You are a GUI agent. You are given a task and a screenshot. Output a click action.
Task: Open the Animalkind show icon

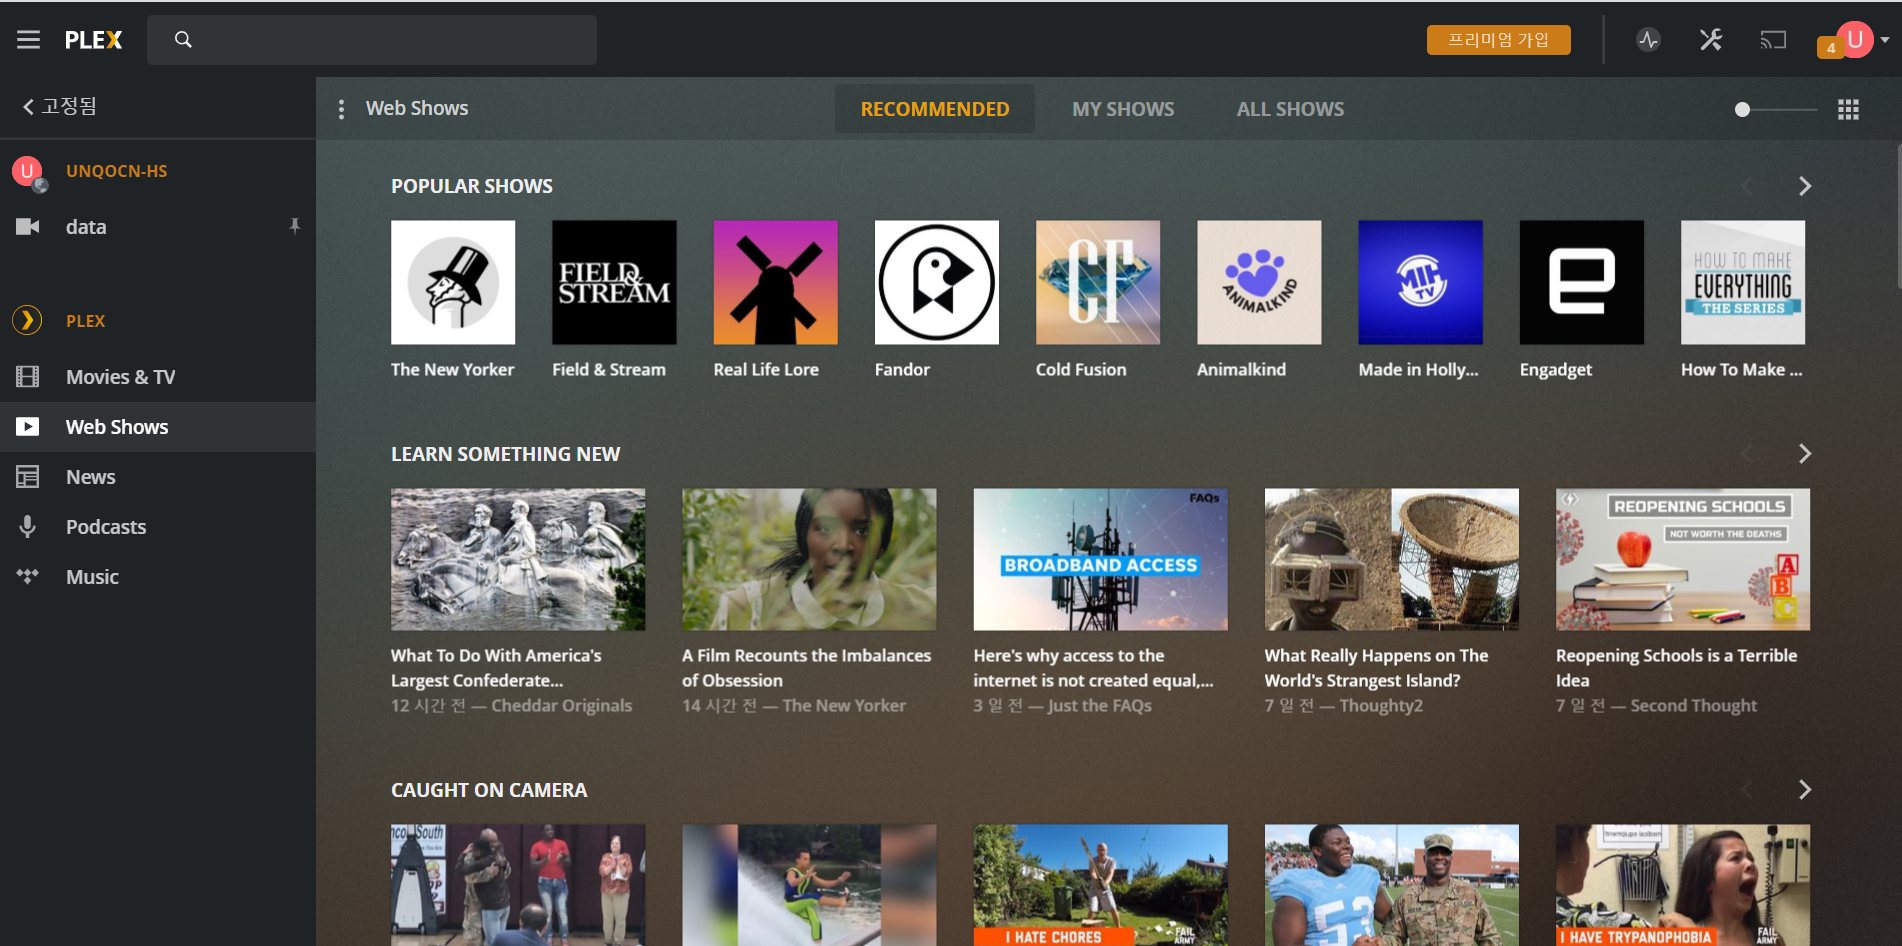1259,282
